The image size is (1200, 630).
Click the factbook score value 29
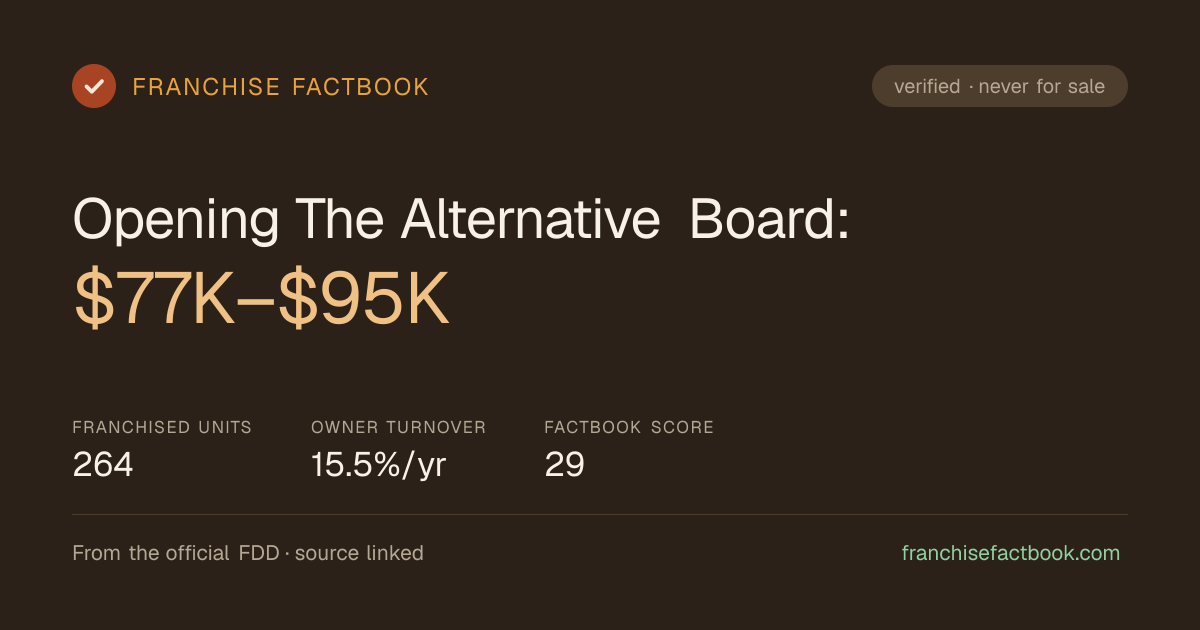pyautogui.click(x=565, y=464)
